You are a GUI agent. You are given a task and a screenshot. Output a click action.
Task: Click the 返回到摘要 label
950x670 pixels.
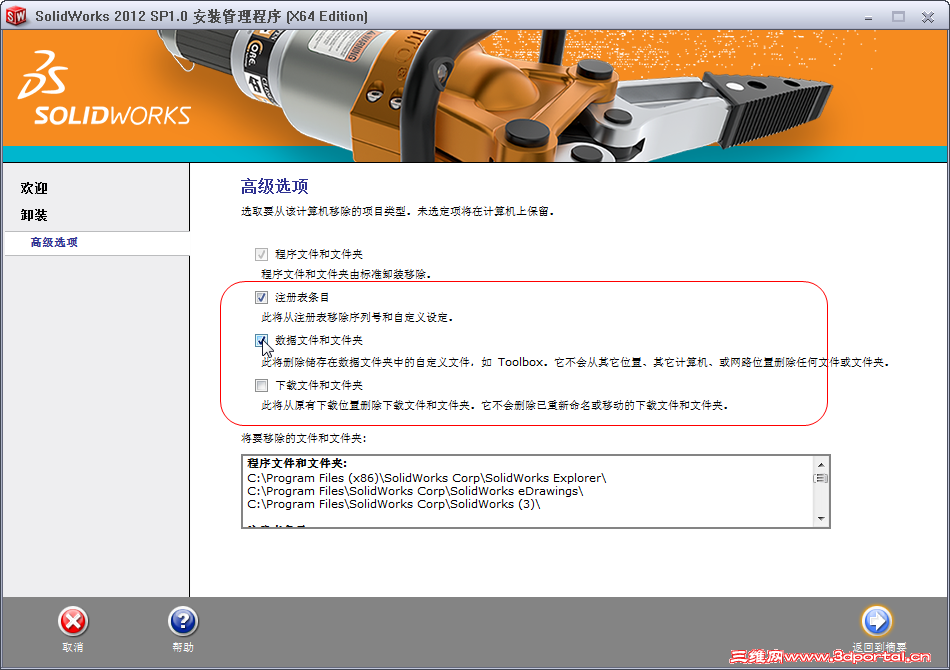coord(879,647)
